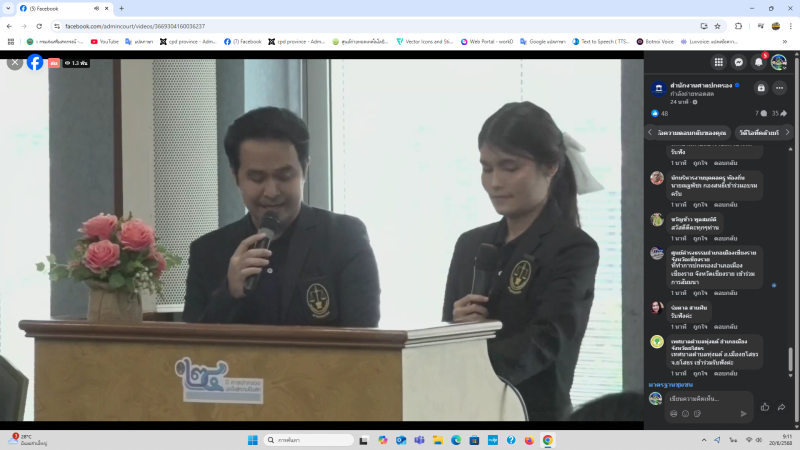Open the page profile picture in post header
This screenshot has height=450, width=800.
coord(658,89)
